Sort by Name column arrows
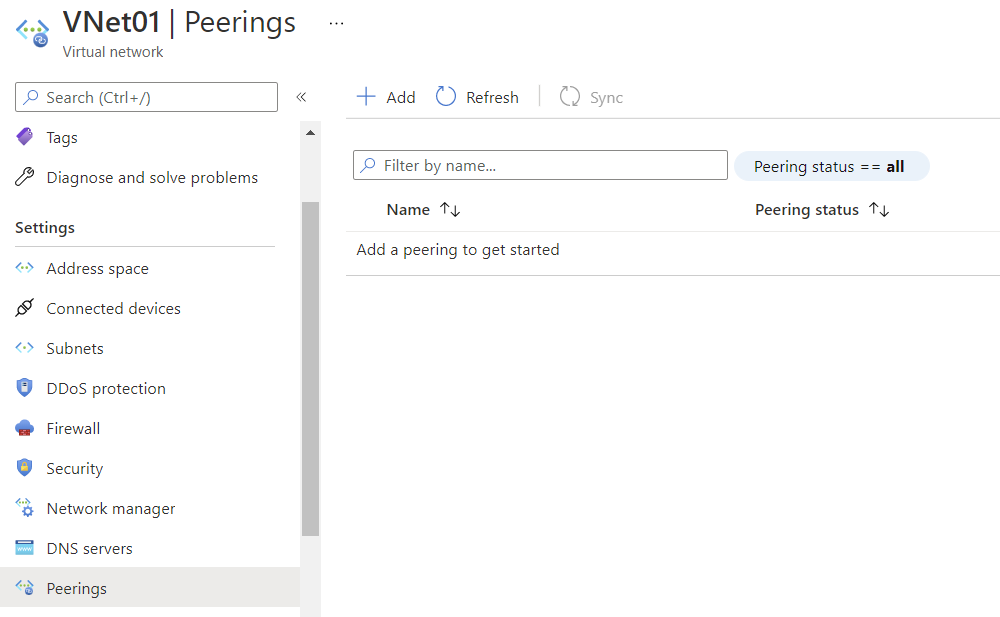1000x617 pixels. [x=450, y=209]
